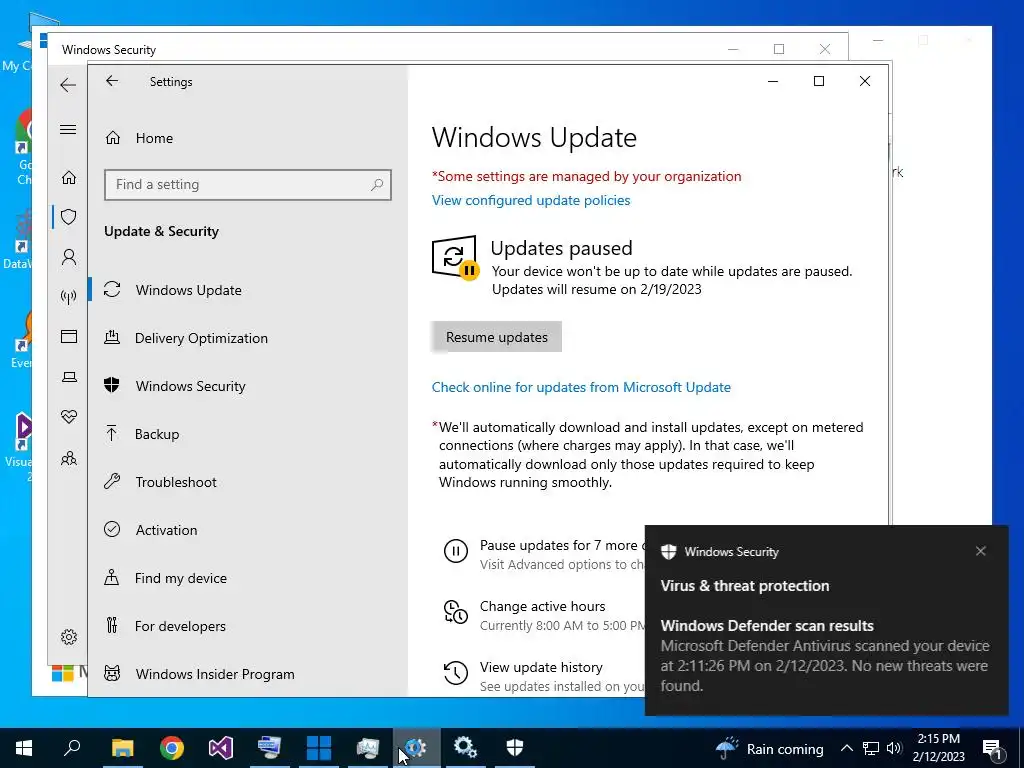
Task: Open File Explorer from taskbar
Action: coord(122,748)
